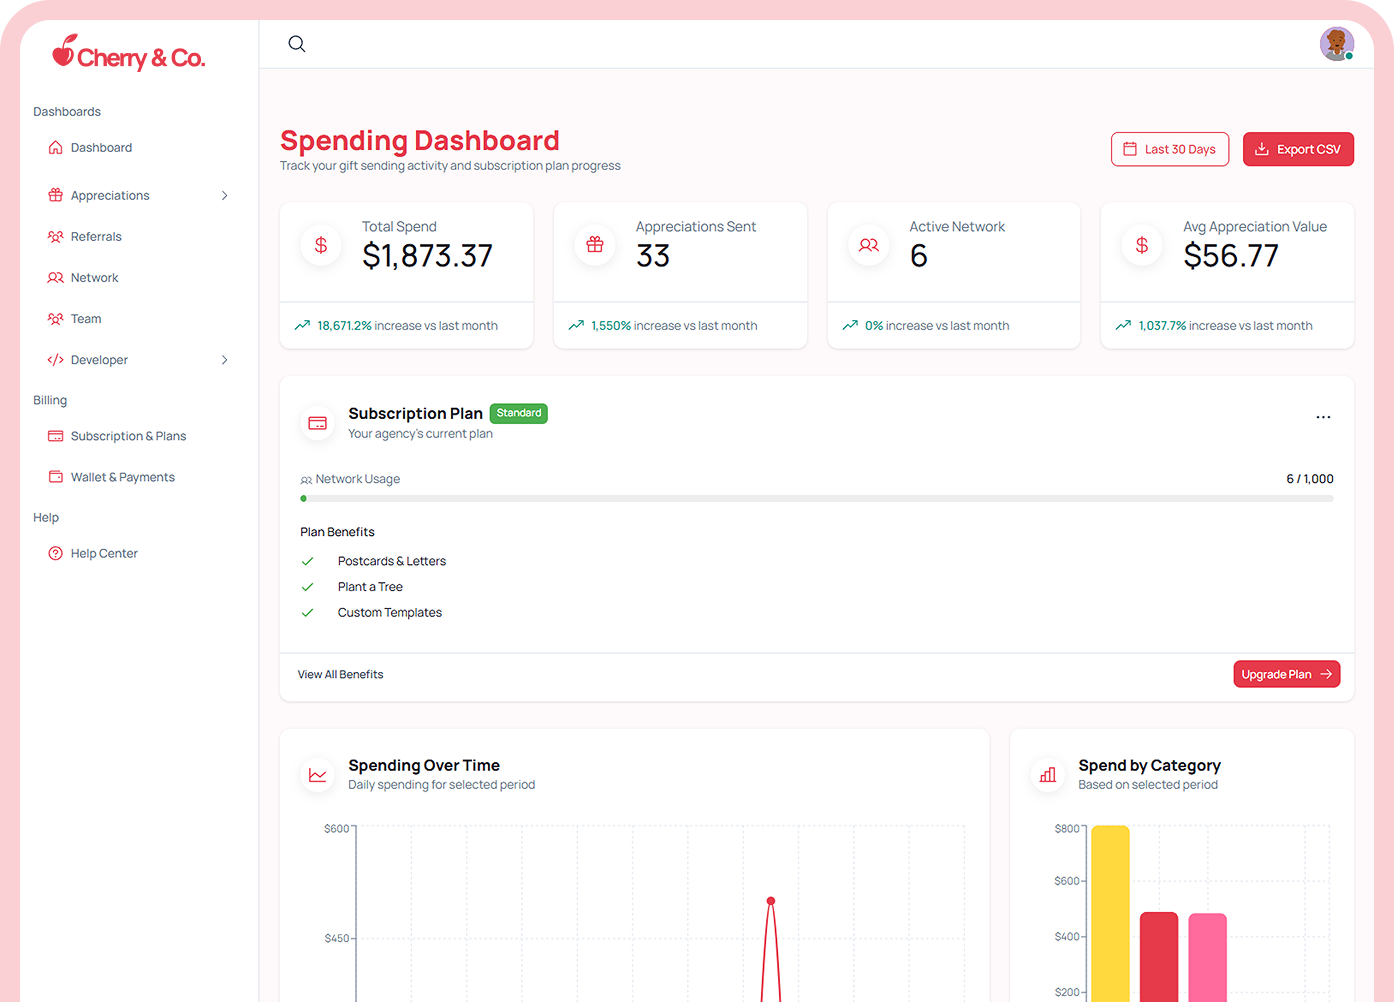Viewport: 1394px width, 1002px height.
Task: Click the Spend by Category bar chart icon
Action: [1048, 775]
